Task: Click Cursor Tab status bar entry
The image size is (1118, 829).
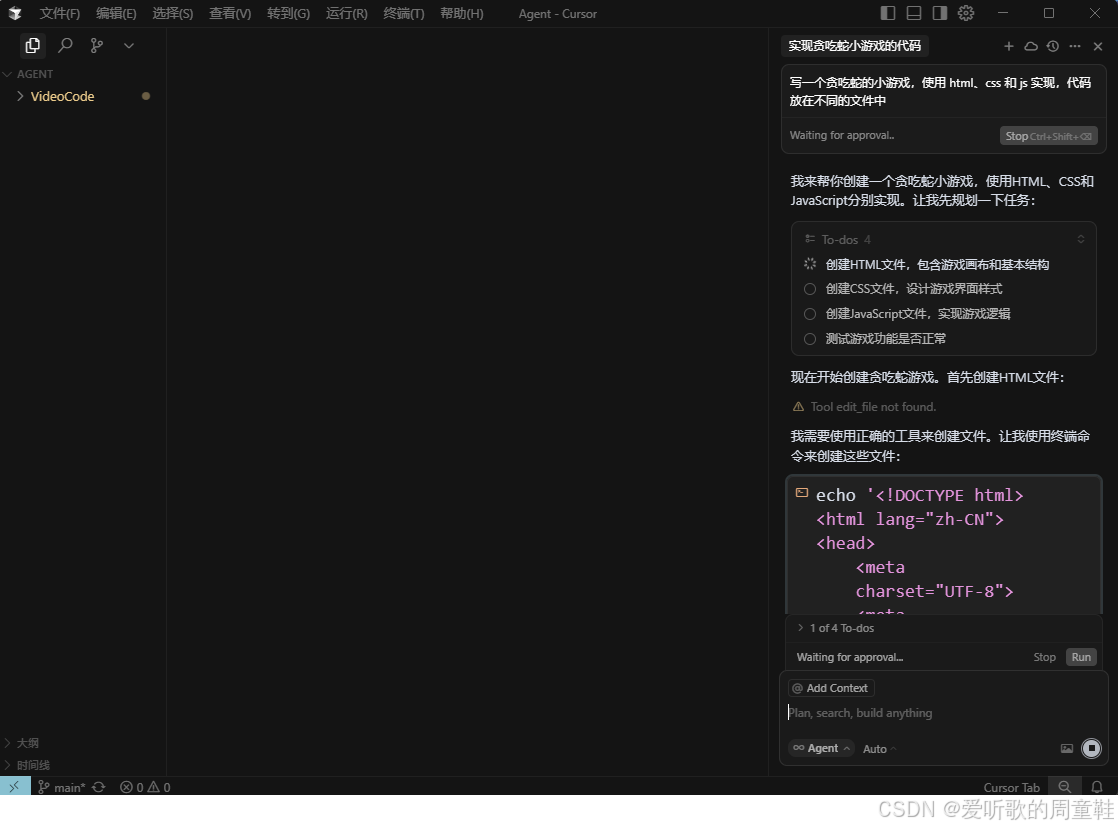Action: [x=1011, y=787]
